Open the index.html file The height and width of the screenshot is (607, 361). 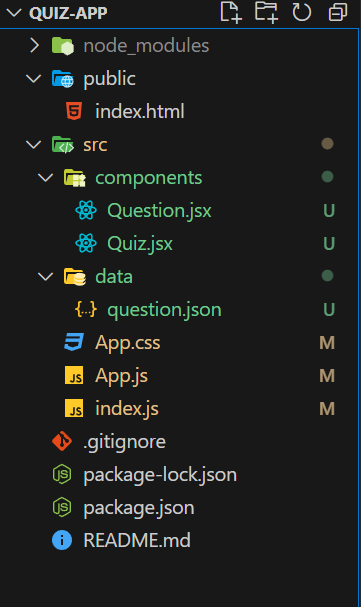click(140, 112)
